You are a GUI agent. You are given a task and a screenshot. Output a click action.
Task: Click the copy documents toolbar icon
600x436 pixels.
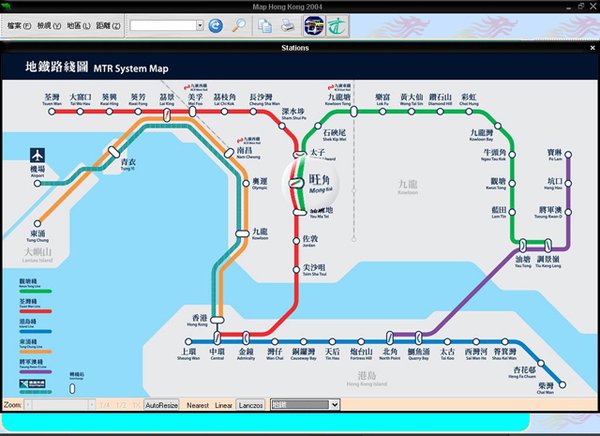(265, 24)
